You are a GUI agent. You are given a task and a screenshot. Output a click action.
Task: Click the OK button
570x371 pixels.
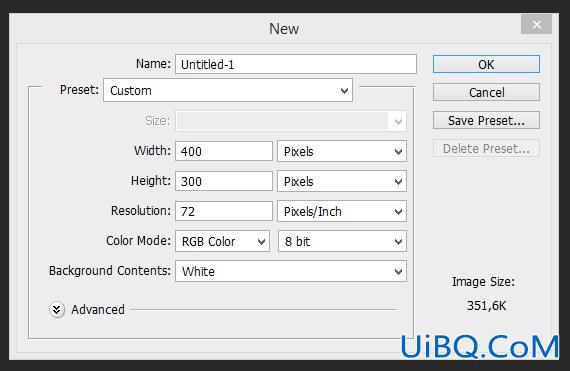click(486, 64)
